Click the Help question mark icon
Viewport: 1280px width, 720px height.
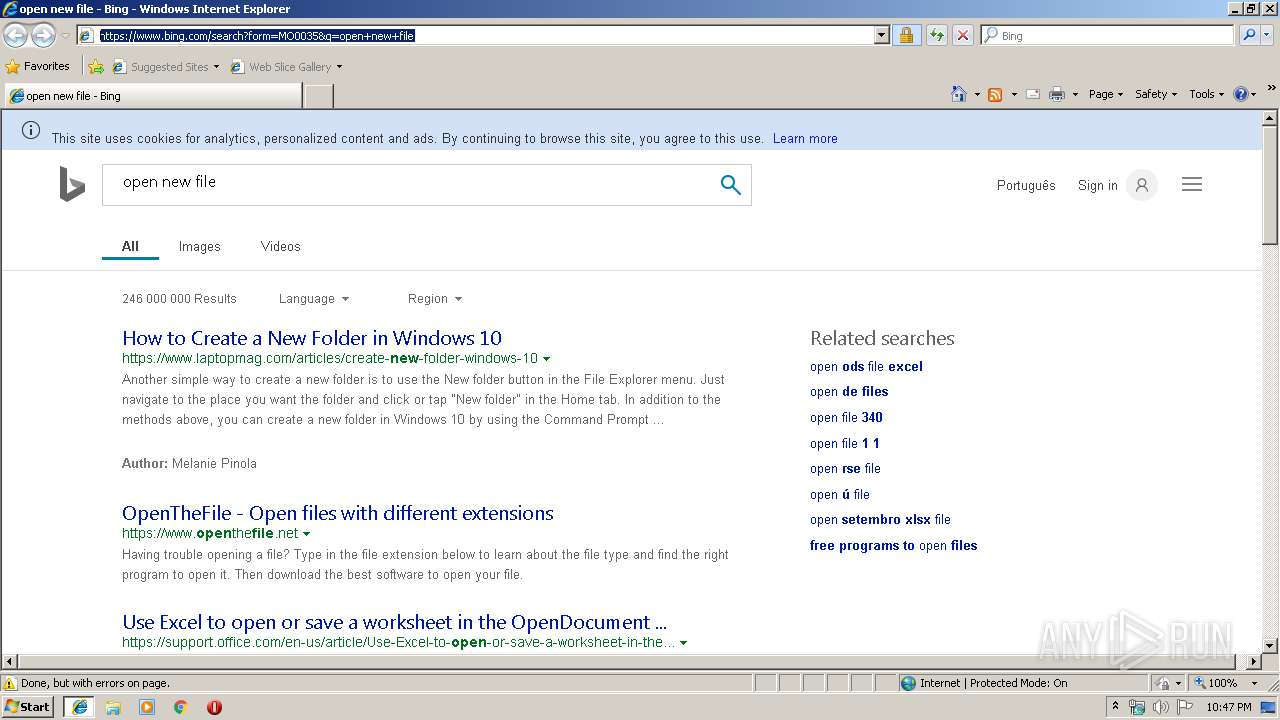click(x=1241, y=94)
